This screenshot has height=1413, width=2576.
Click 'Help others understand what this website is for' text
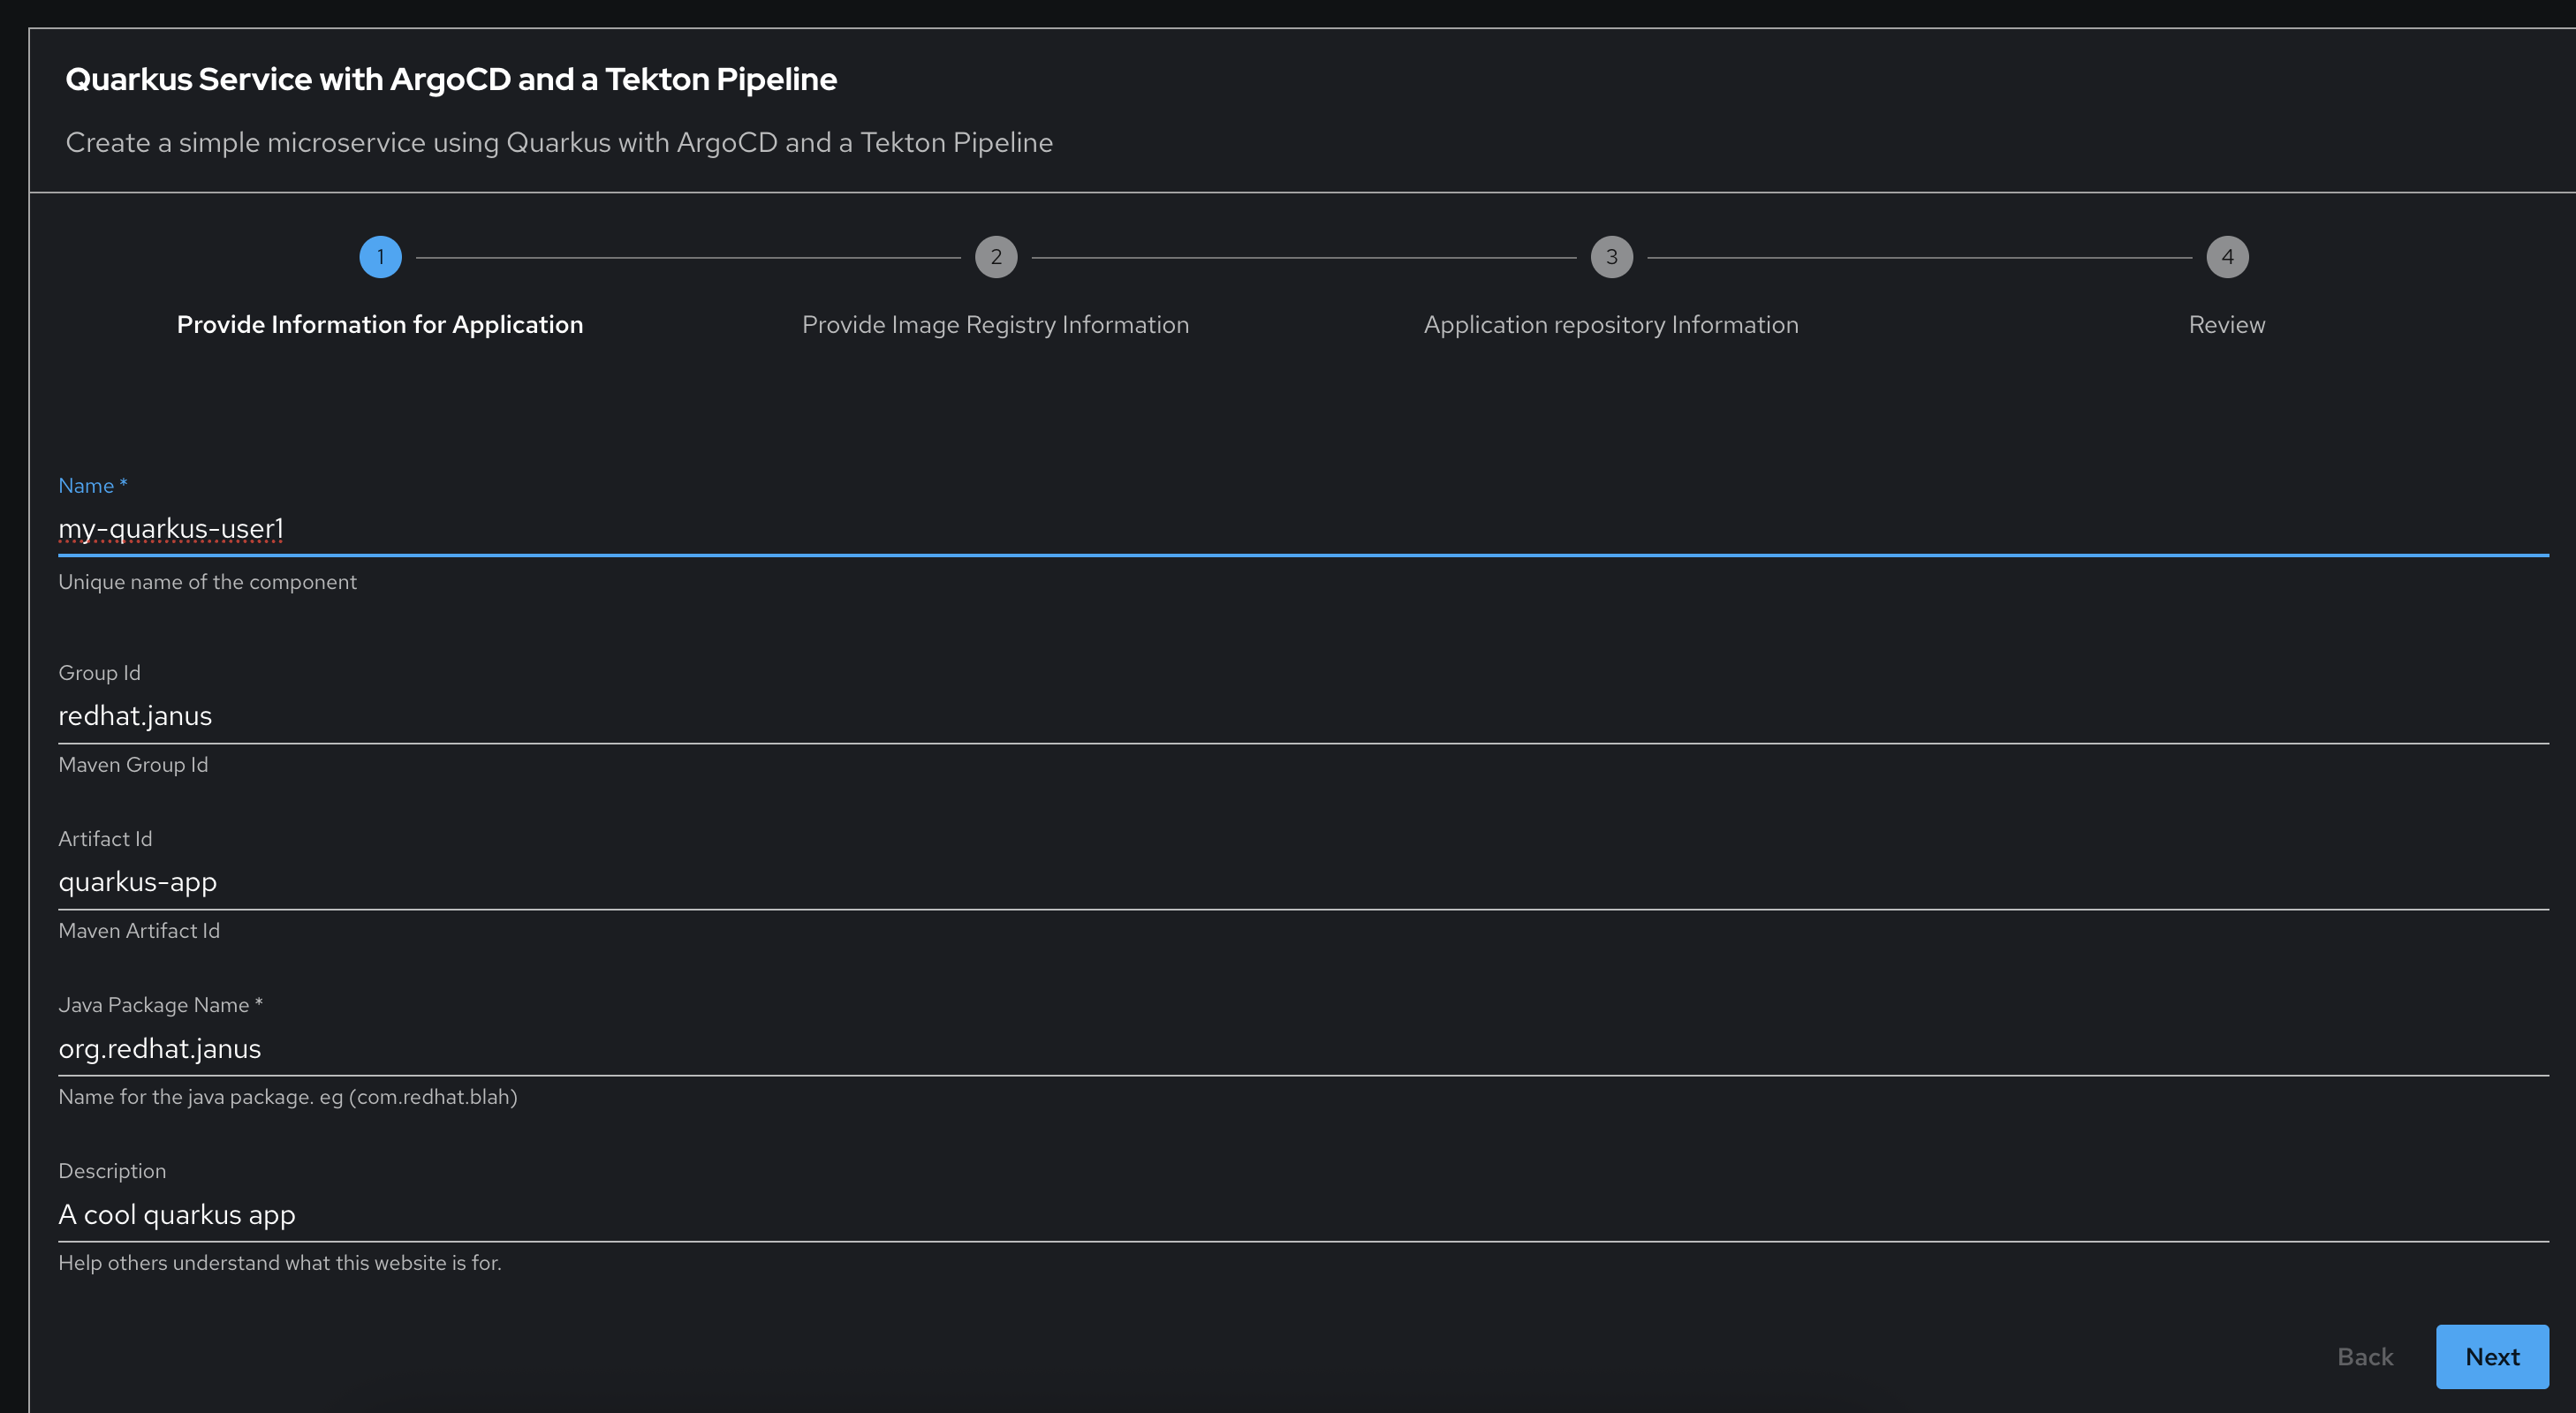tap(280, 1263)
